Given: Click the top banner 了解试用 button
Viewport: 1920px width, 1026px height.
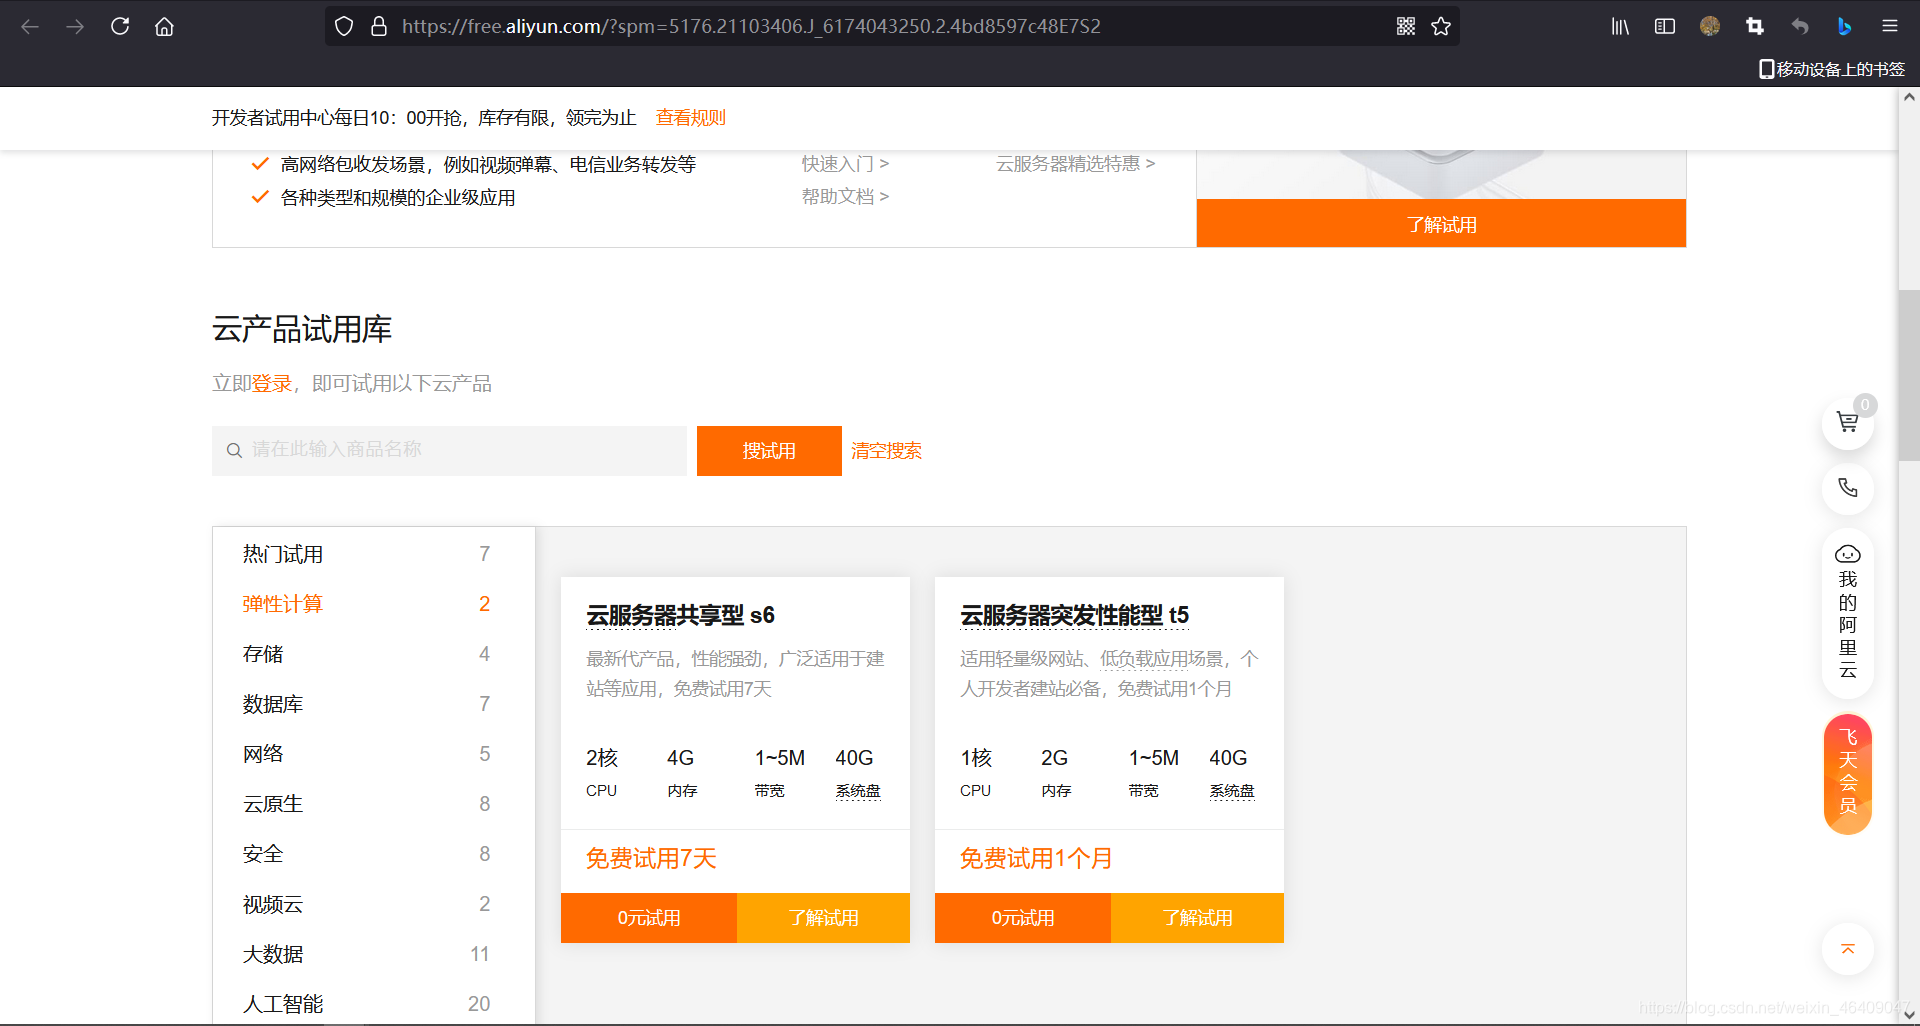Looking at the screenshot, I should (1441, 224).
